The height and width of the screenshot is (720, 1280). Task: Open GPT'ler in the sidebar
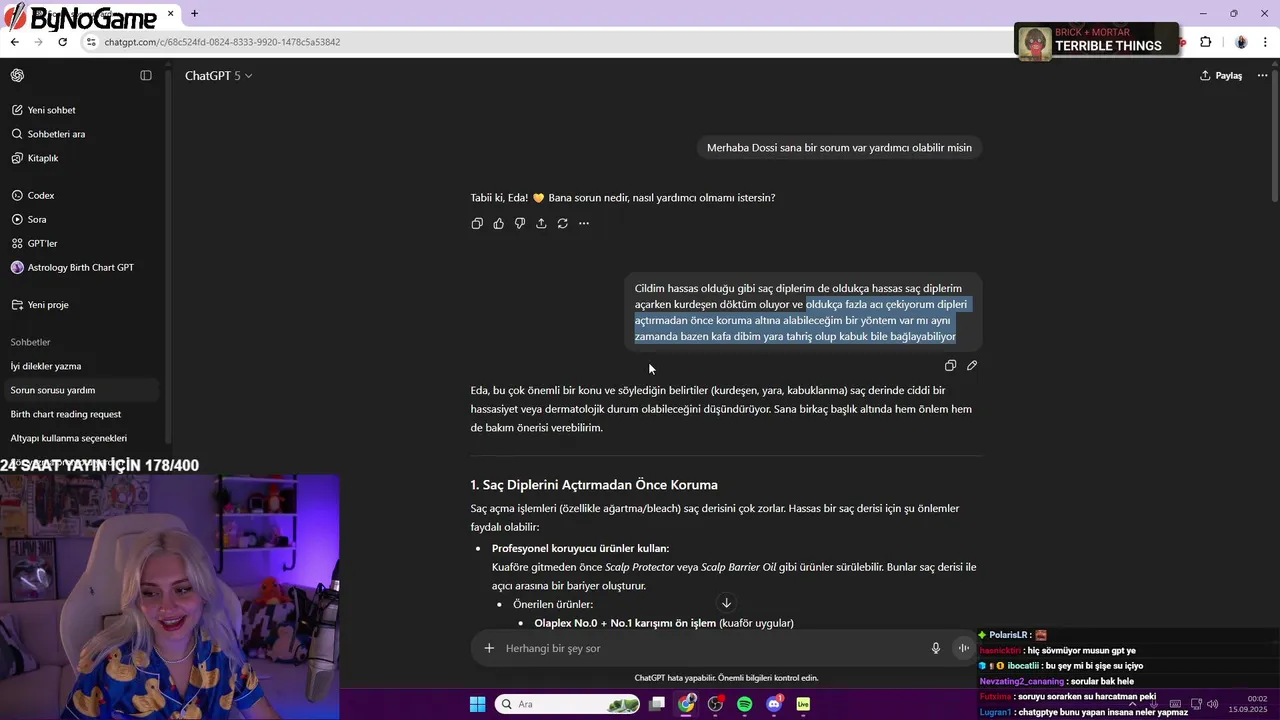click(x=80, y=243)
